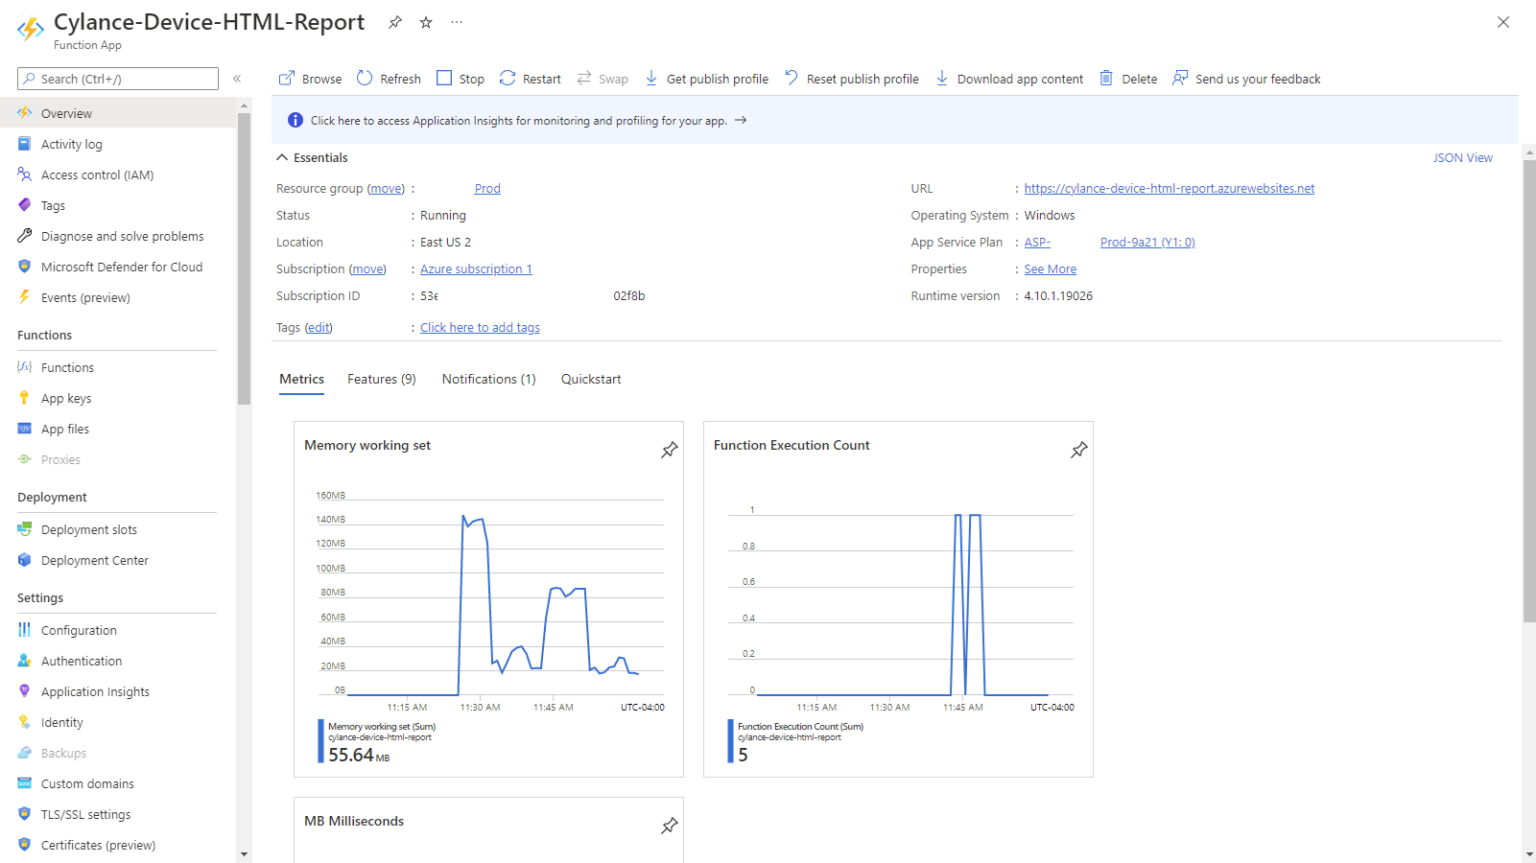Click See More properties link
The width and height of the screenshot is (1536, 863).
click(x=1050, y=270)
